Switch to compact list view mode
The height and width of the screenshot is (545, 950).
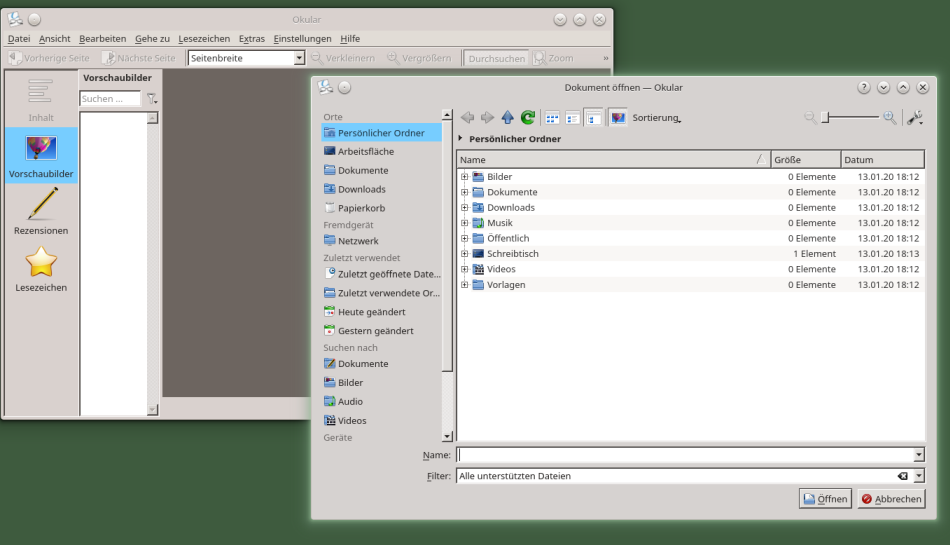[x=573, y=118]
